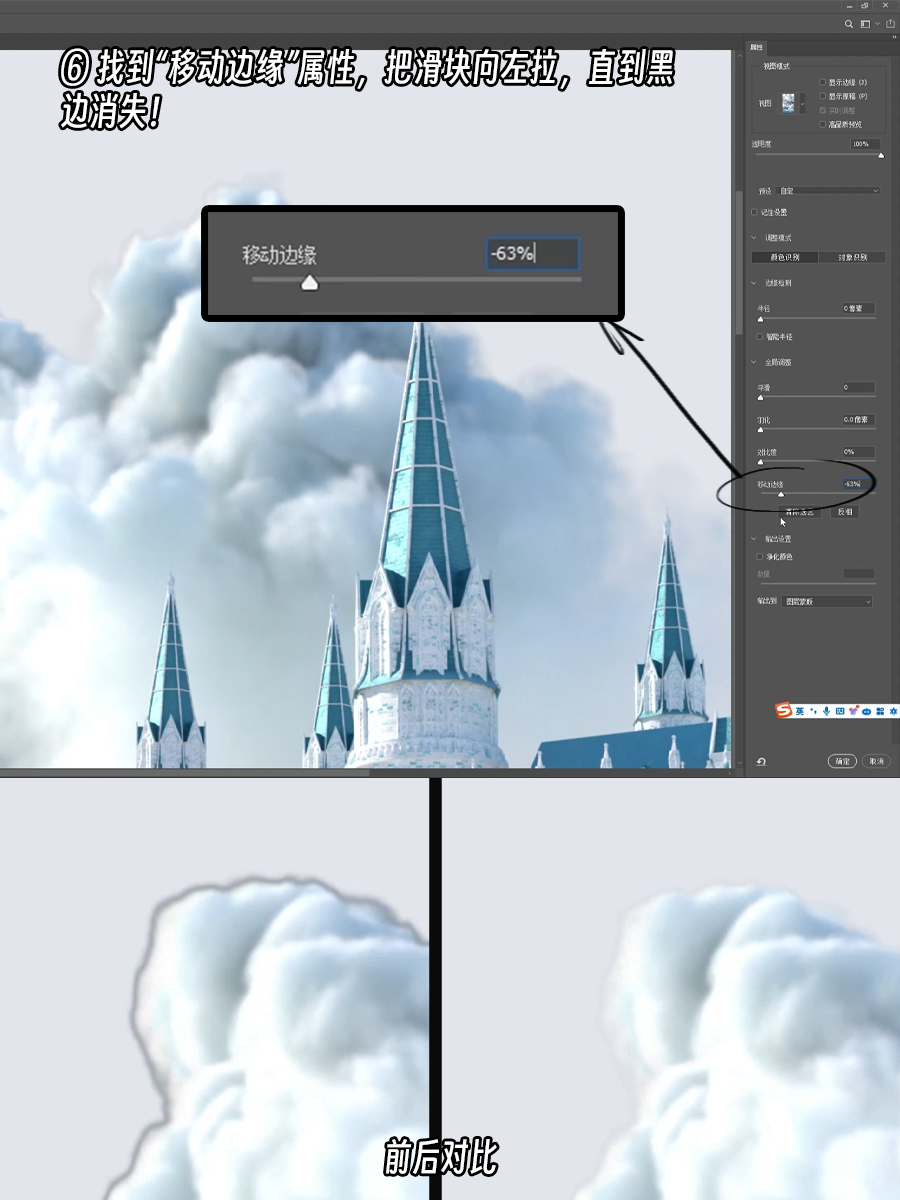Click the 半径 value field

coord(859,309)
